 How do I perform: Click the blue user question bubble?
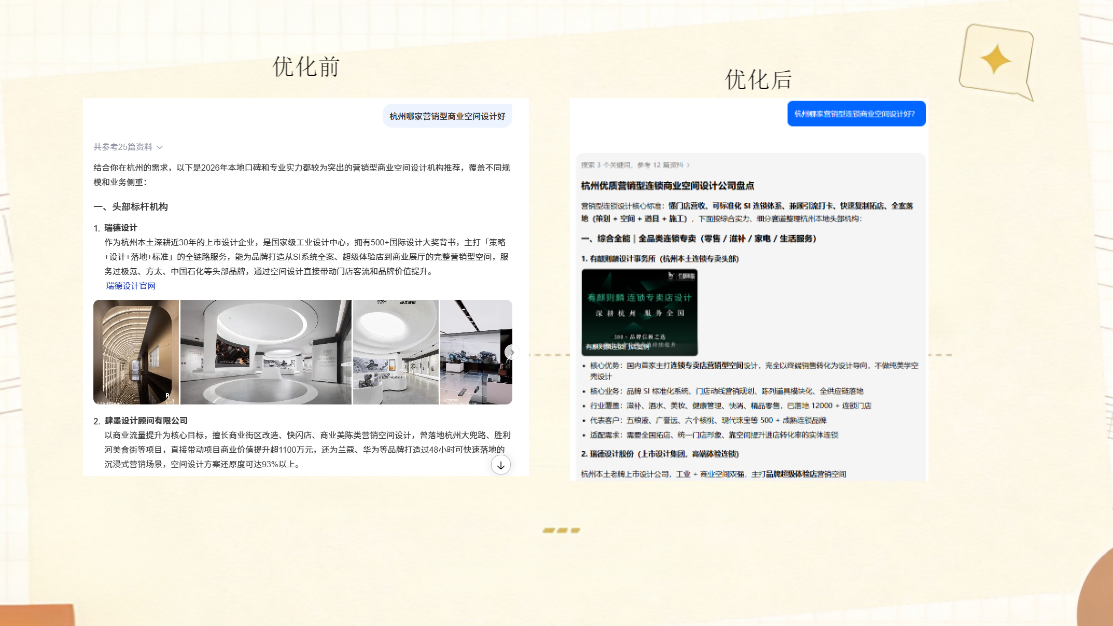tap(856, 114)
